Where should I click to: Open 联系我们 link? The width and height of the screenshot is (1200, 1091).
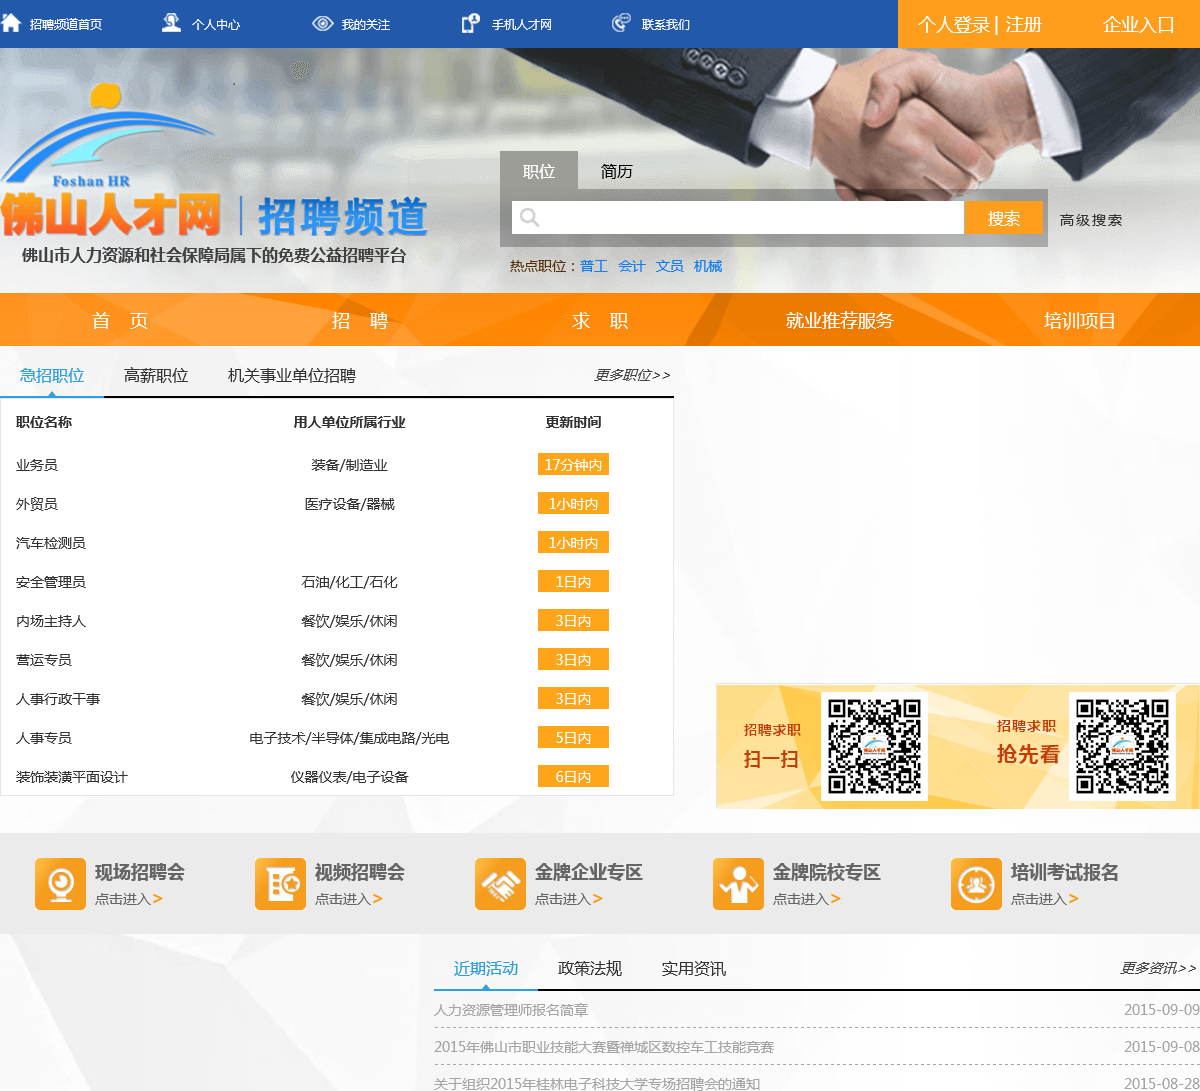(666, 24)
